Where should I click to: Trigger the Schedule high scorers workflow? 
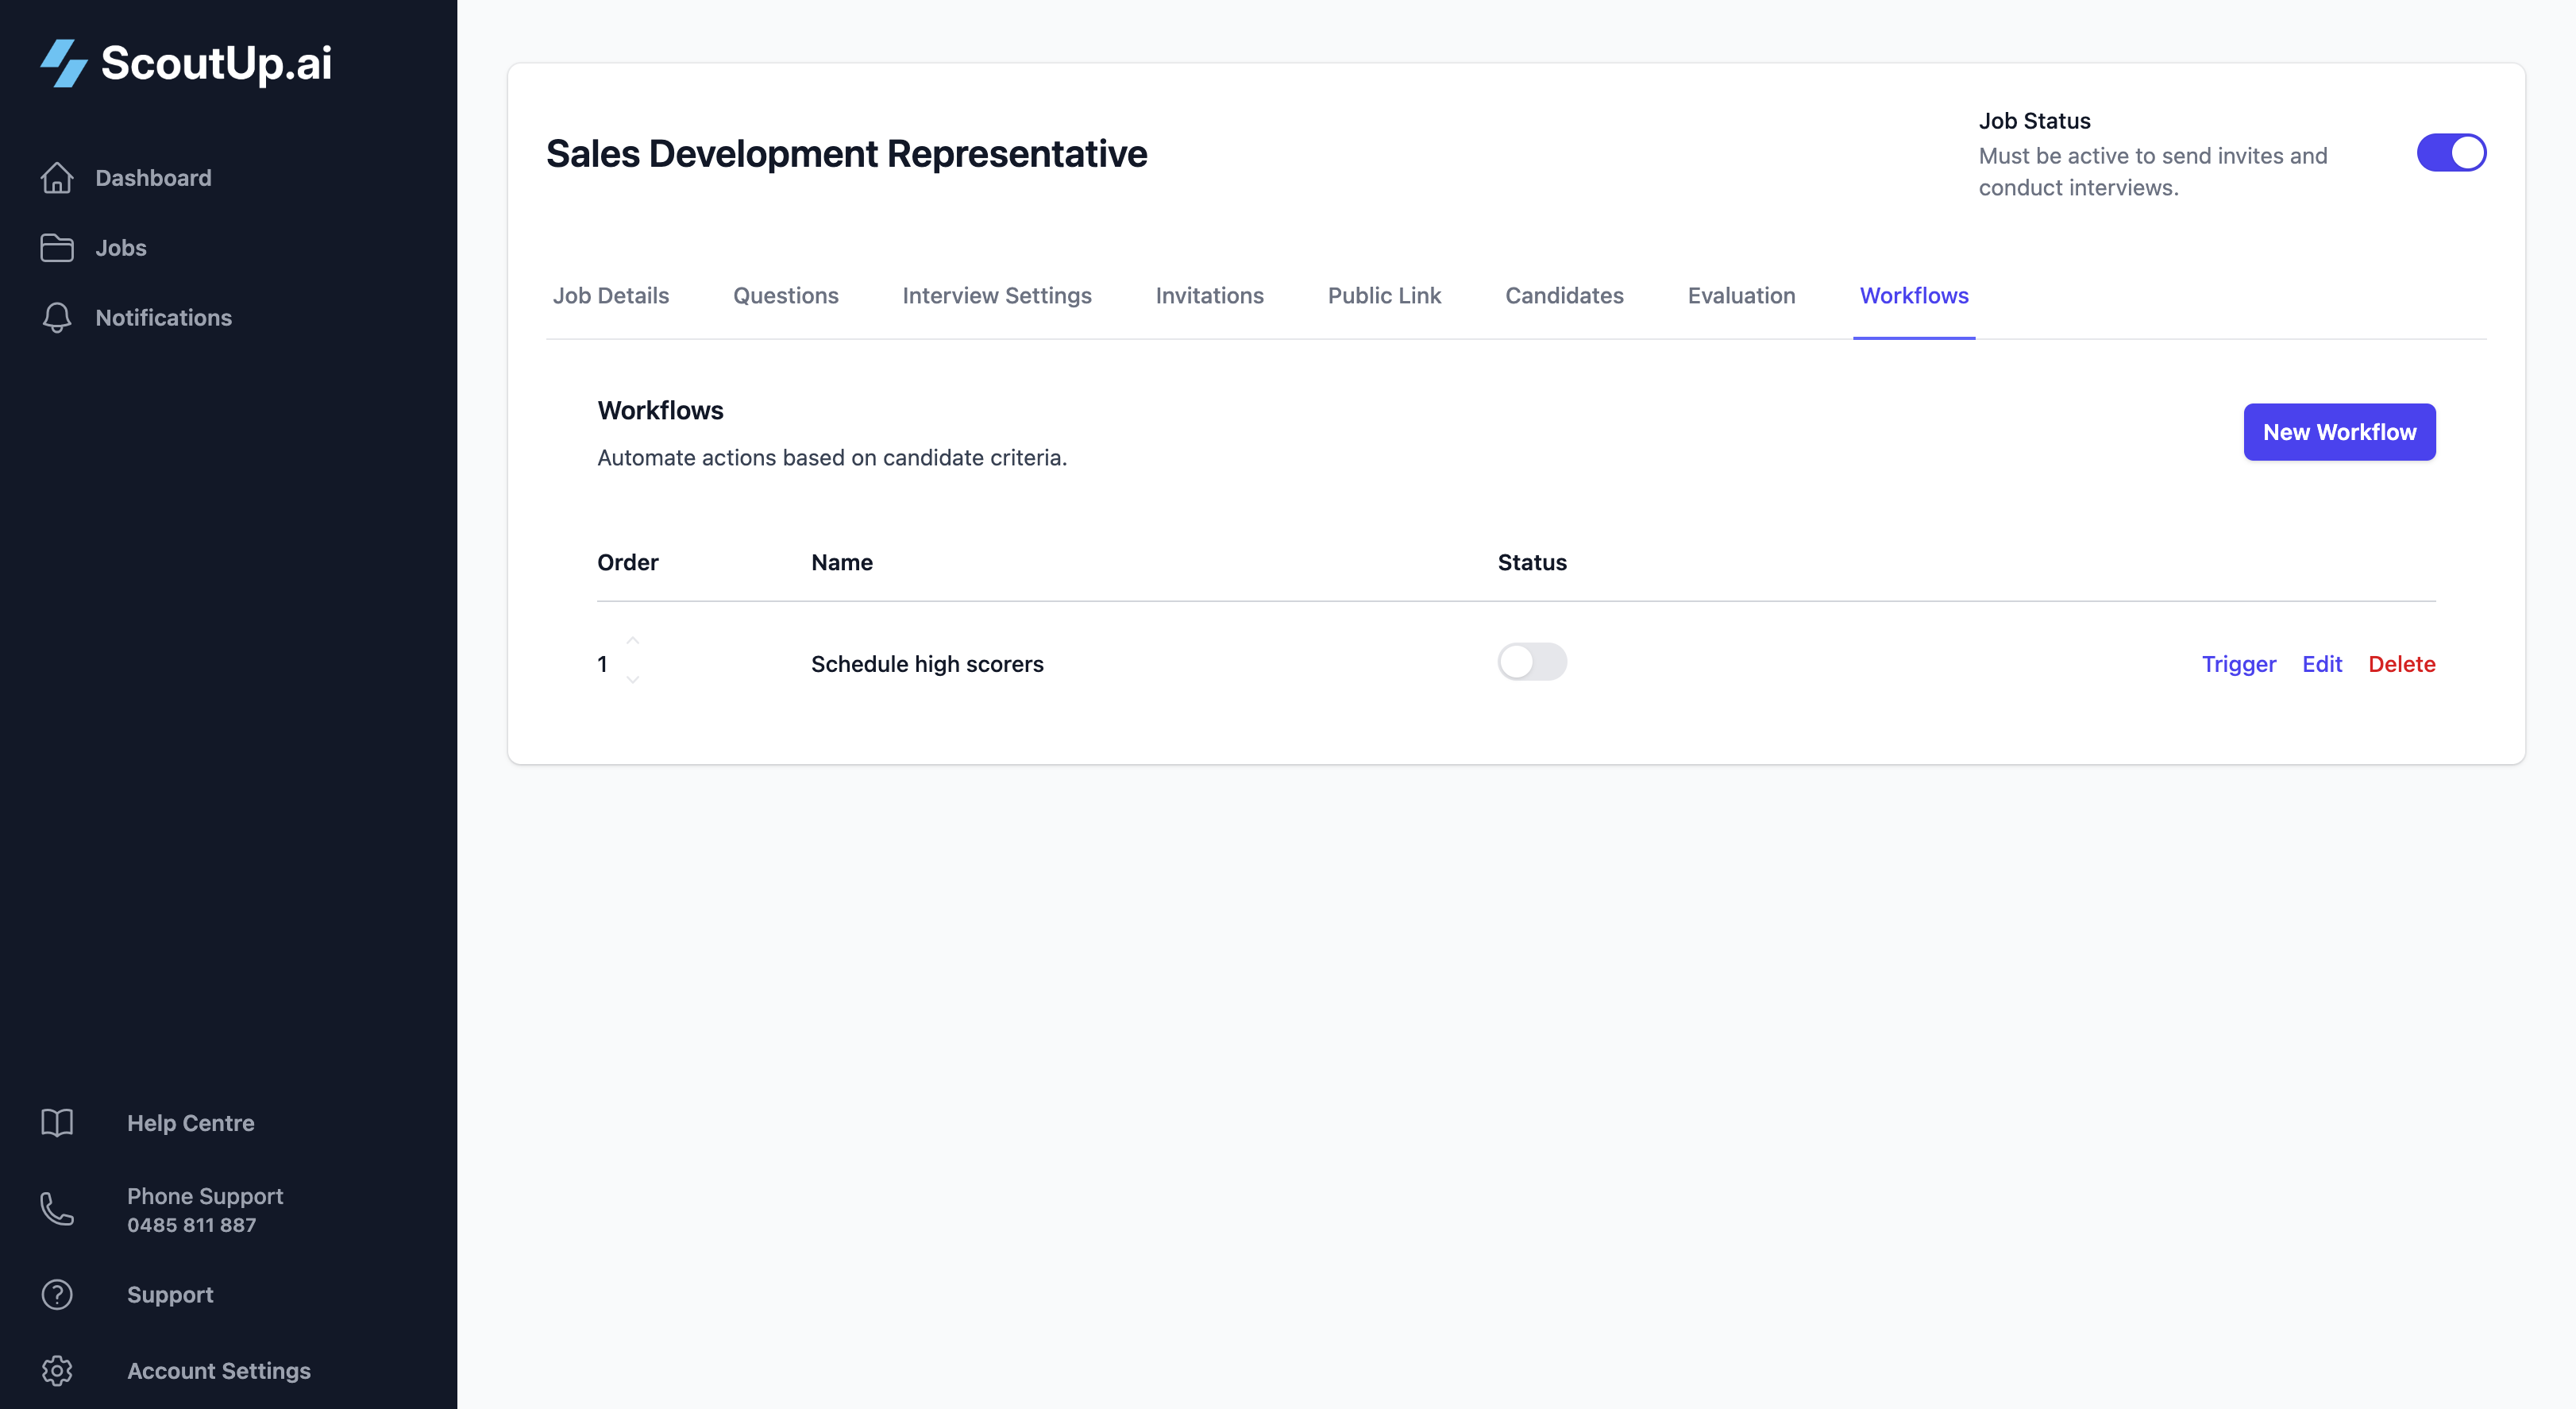[x=2239, y=664]
